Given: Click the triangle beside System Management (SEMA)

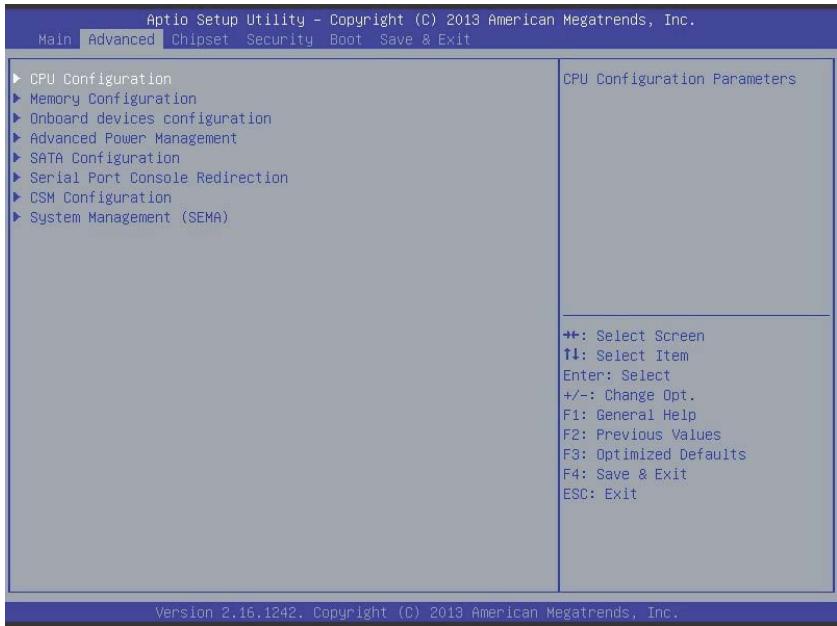Looking at the screenshot, I should [17, 217].
